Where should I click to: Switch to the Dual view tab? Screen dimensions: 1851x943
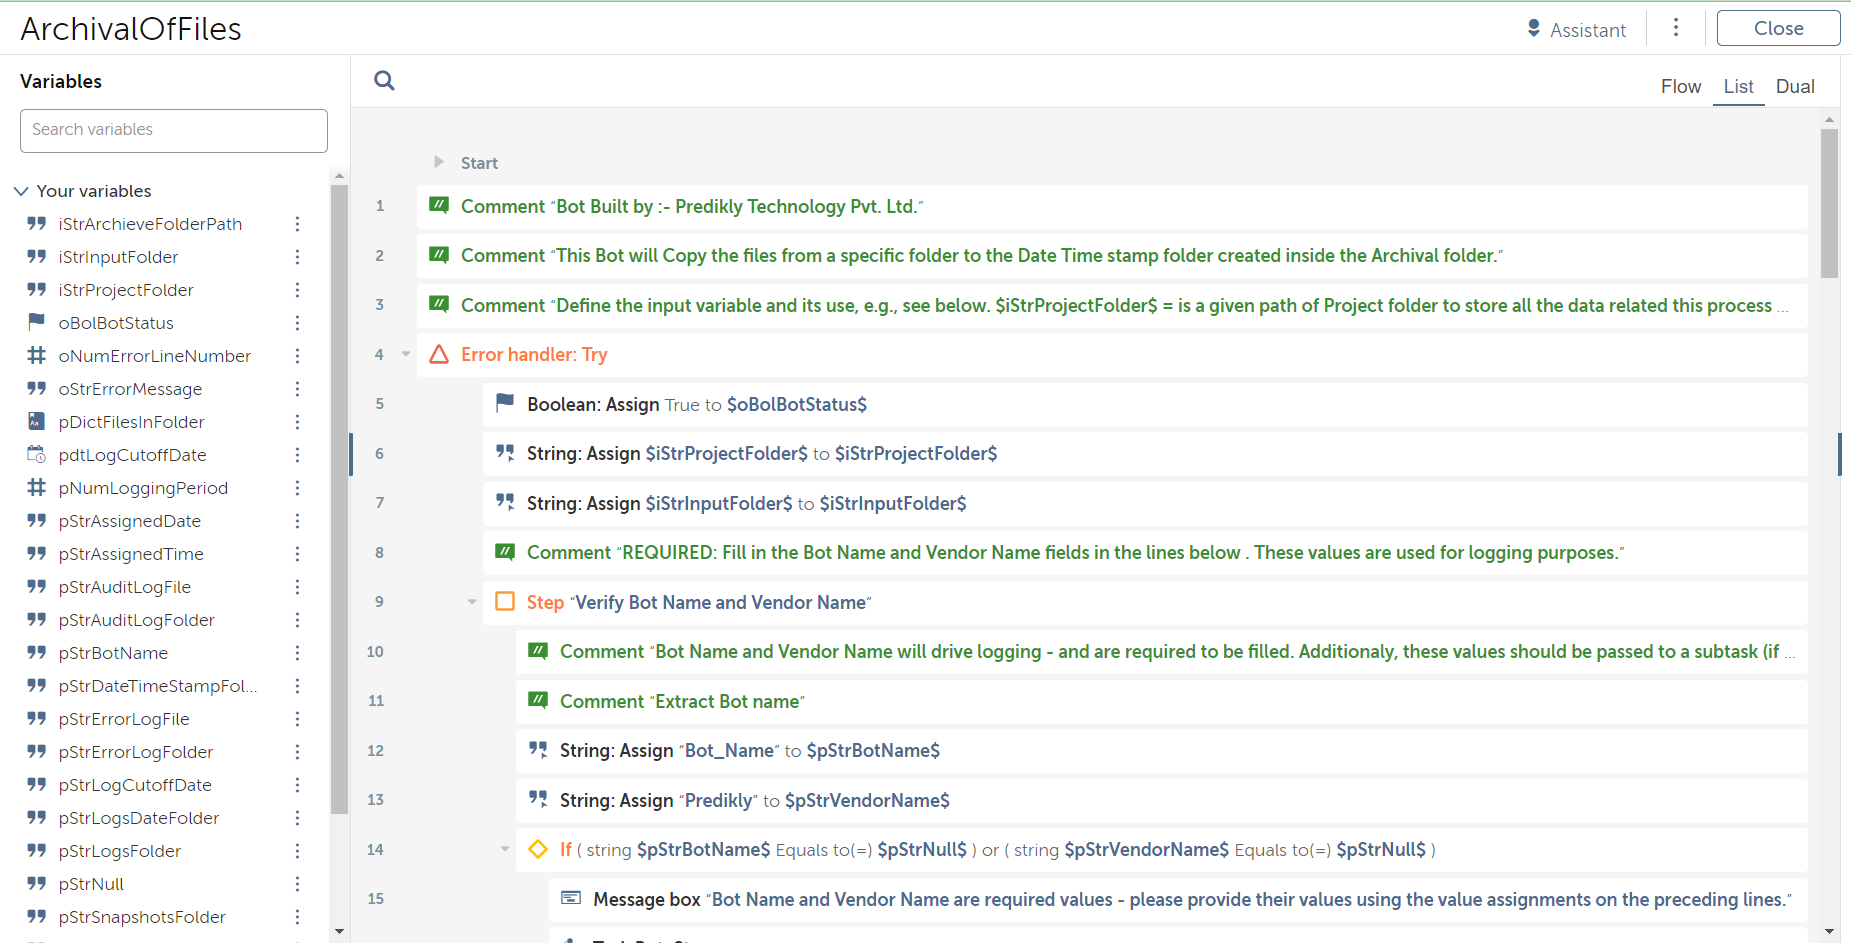click(1794, 87)
